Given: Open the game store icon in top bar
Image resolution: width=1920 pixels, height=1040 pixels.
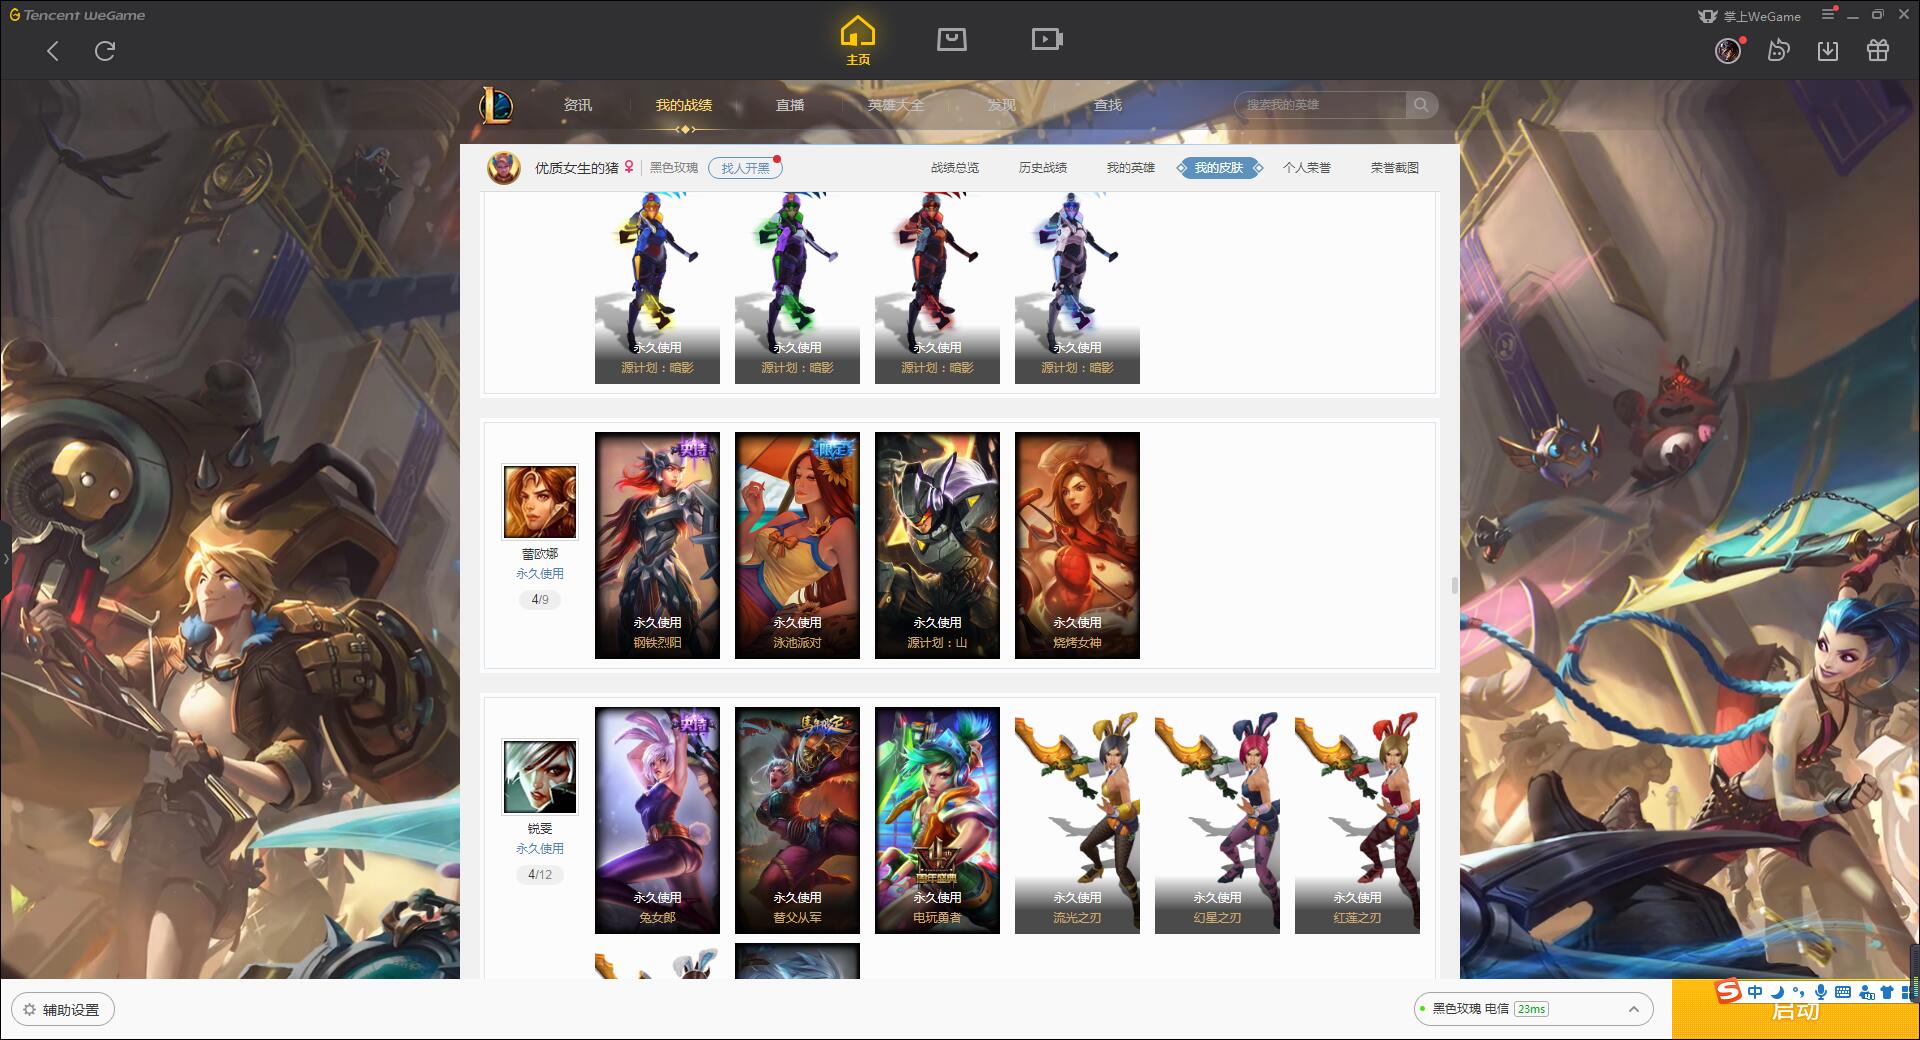Looking at the screenshot, I should click(951, 39).
